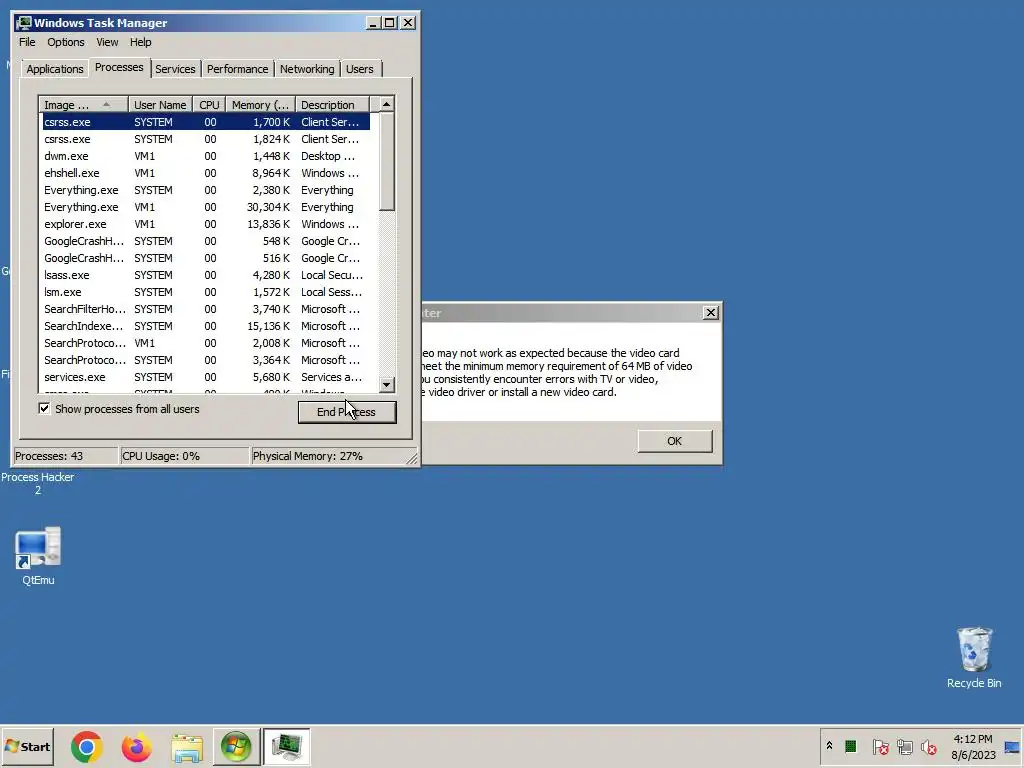This screenshot has height=768, width=1024.
Task: Open Google Chrome from the taskbar
Action: pyautogui.click(x=87, y=746)
